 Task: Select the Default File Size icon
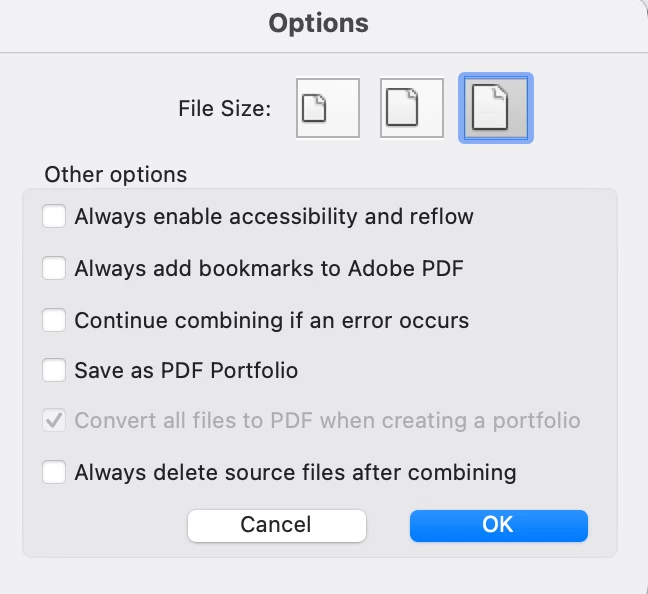pyautogui.click(x=412, y=108)
